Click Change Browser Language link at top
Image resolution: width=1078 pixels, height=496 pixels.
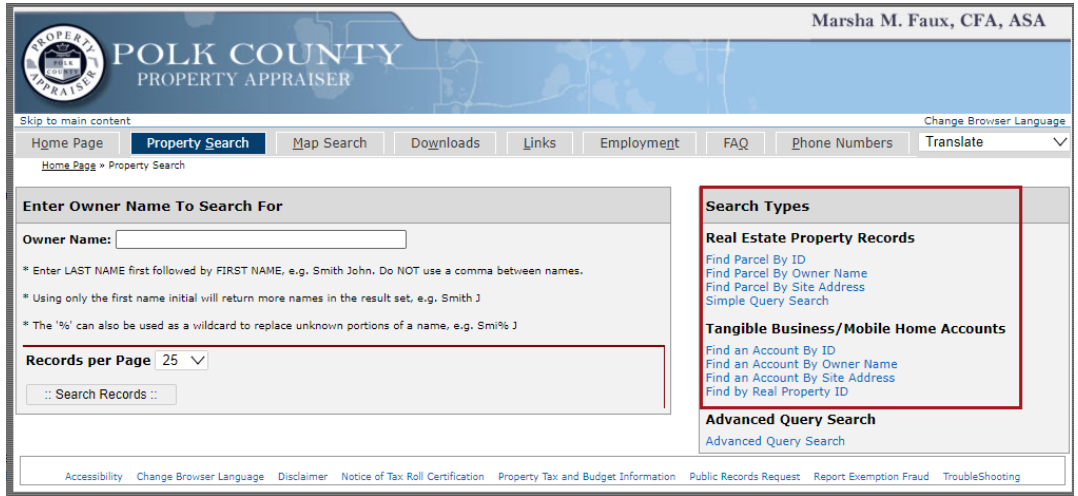(x=994, y=121)
